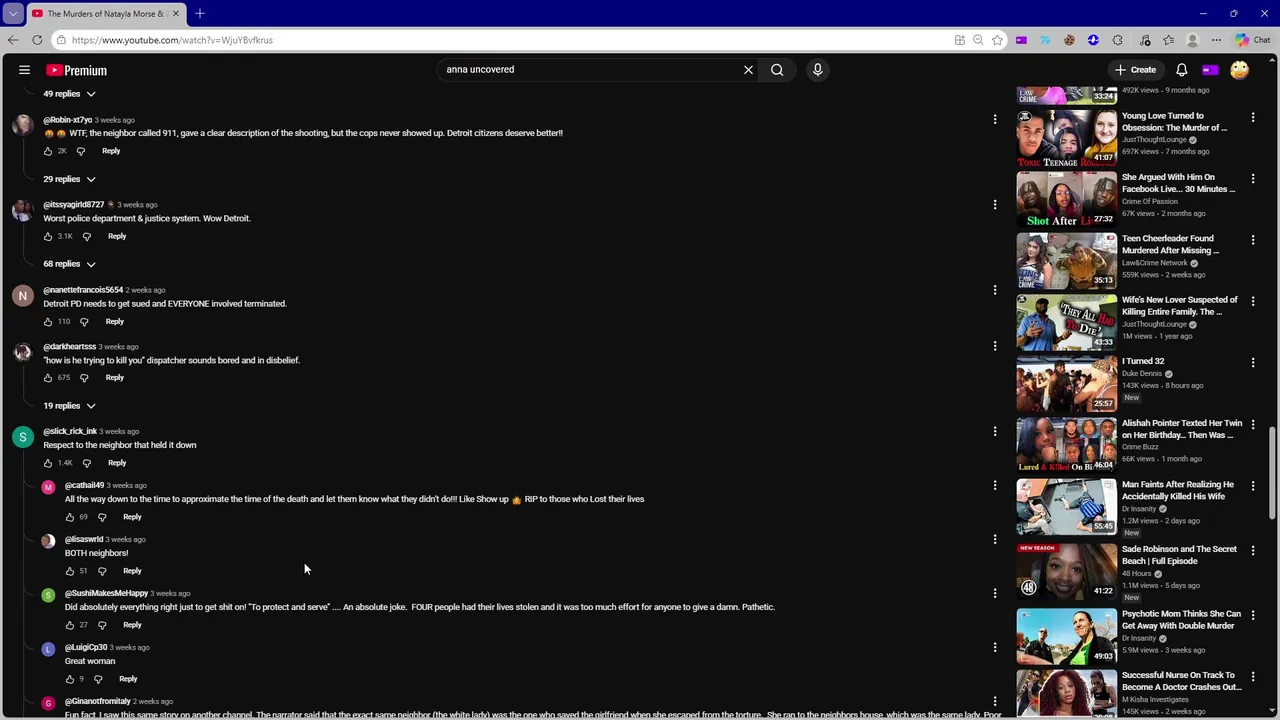
Task: Reload the page with refresh icon
Action: pyautogui.click(x=37, y=40)
